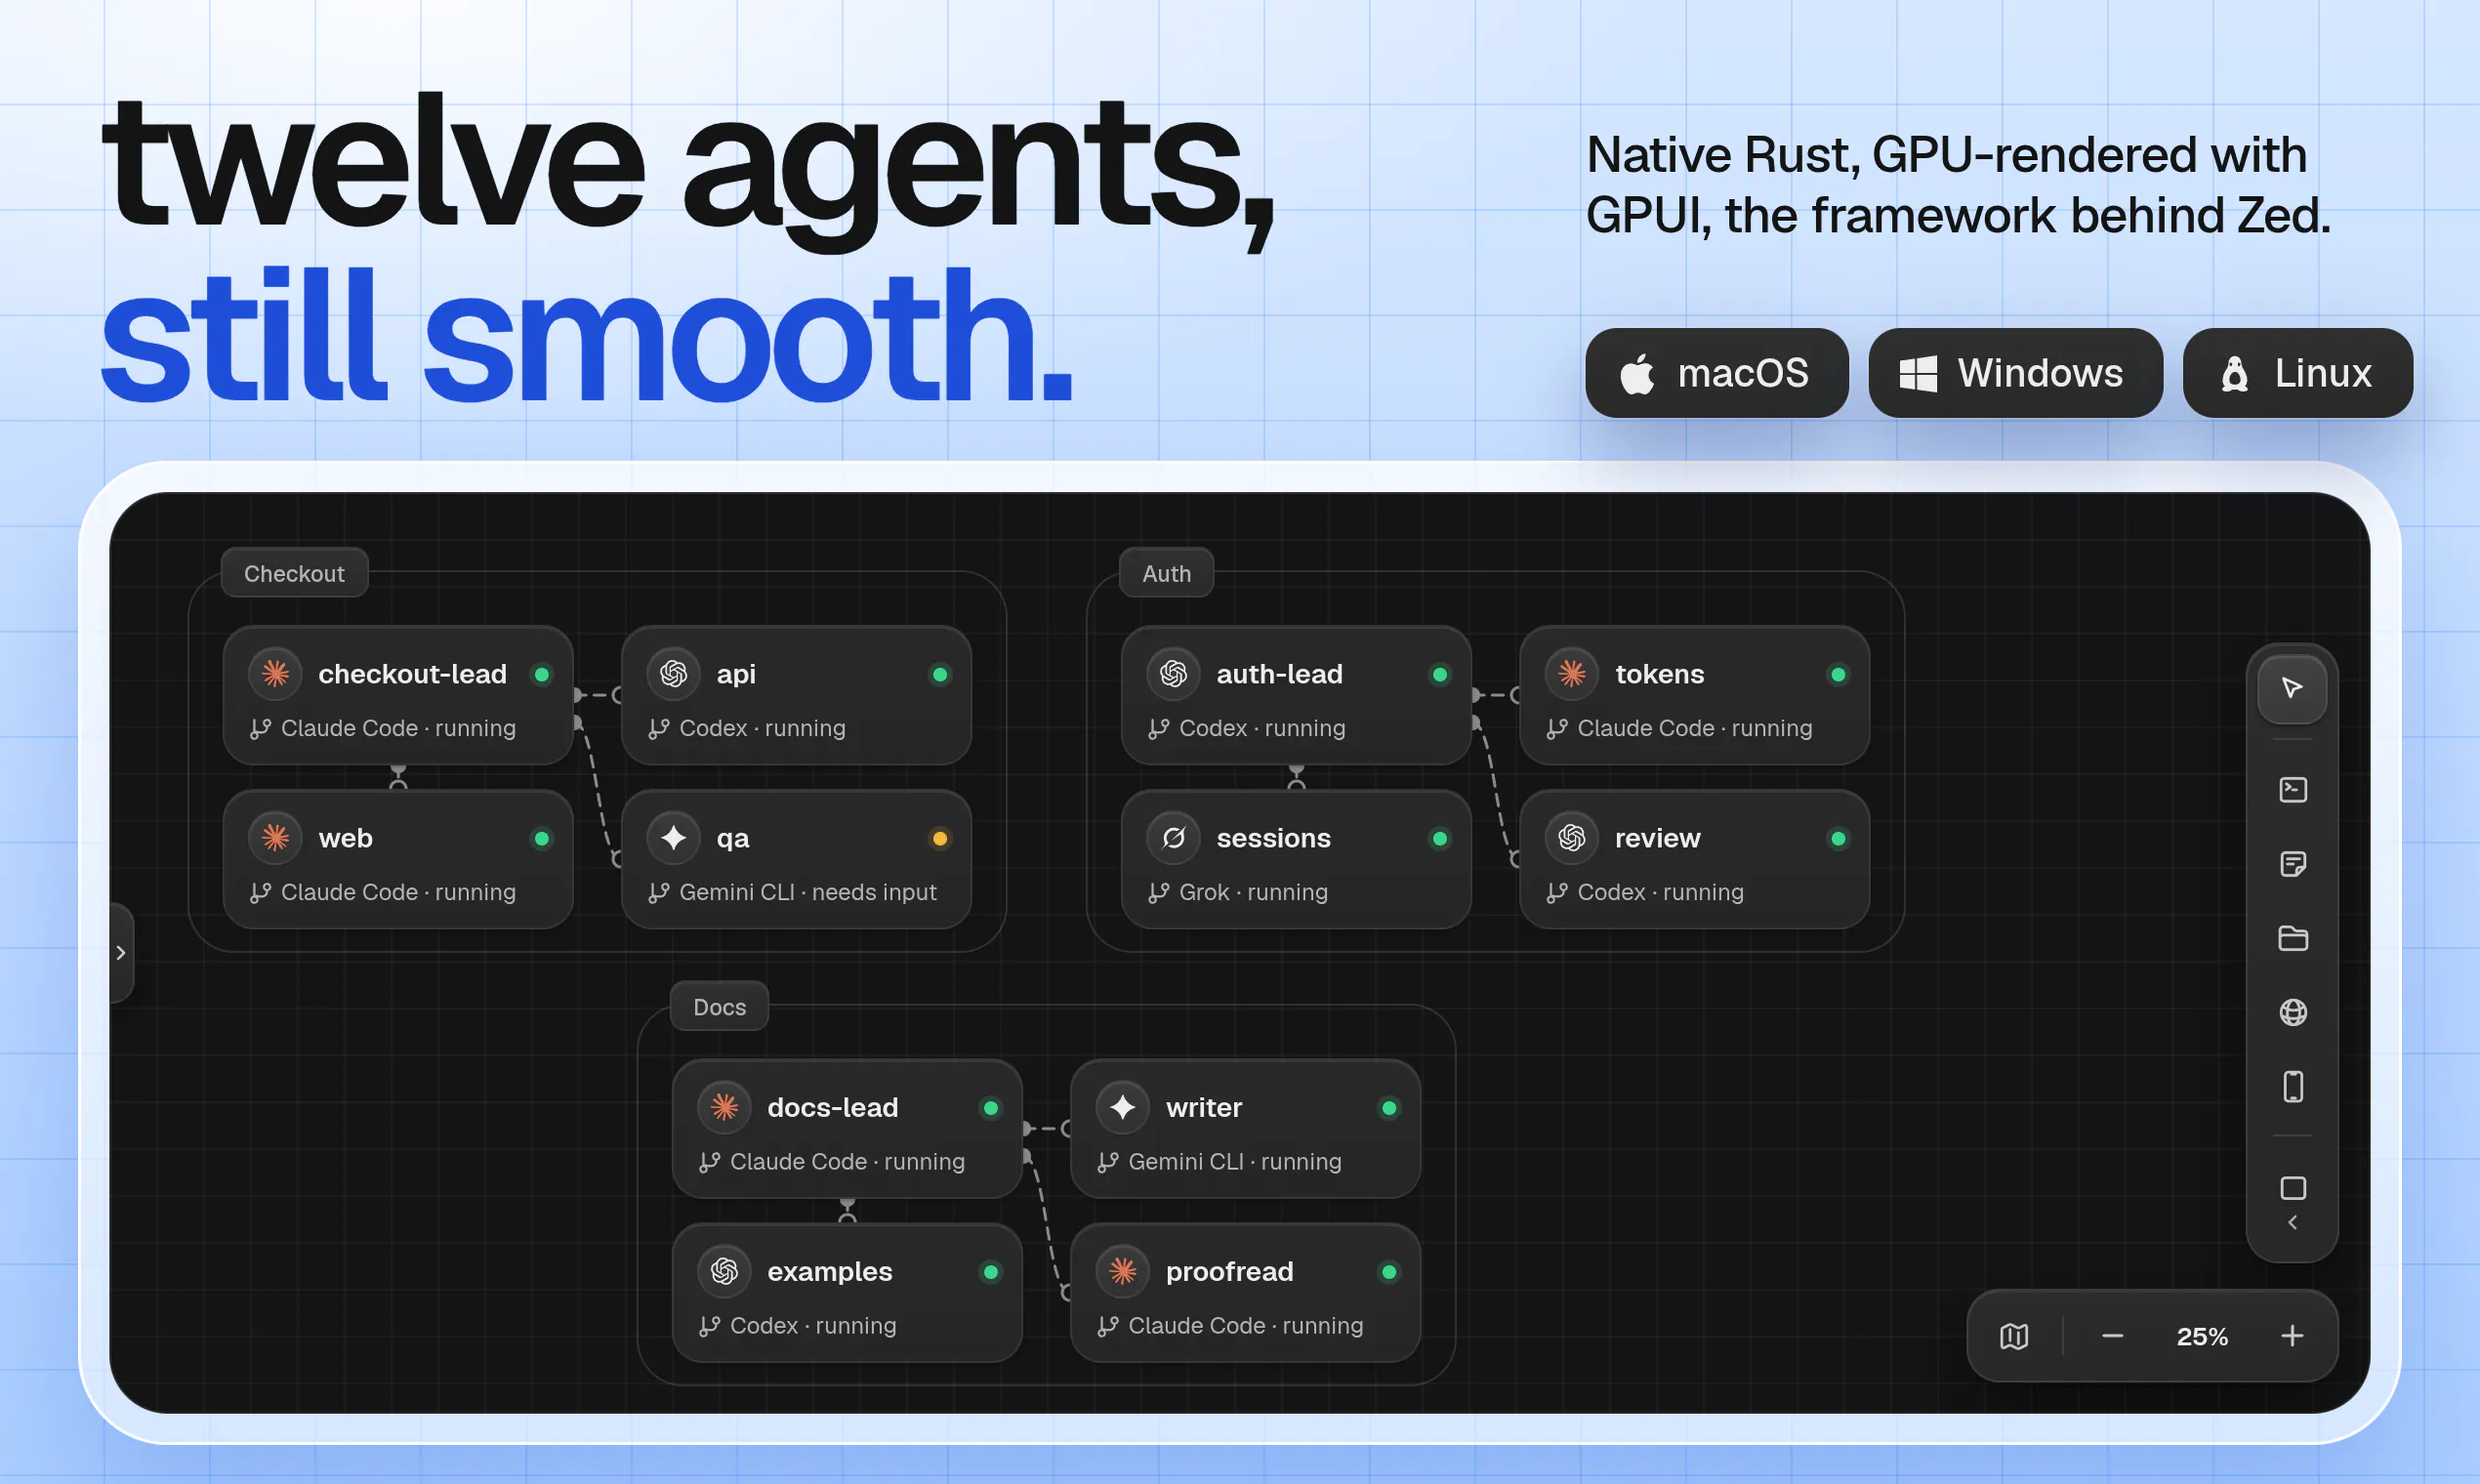Viewport: 2480px width, 1484px height.
Task: Click the green status dot on tokens
Action: coord(1838,675)
